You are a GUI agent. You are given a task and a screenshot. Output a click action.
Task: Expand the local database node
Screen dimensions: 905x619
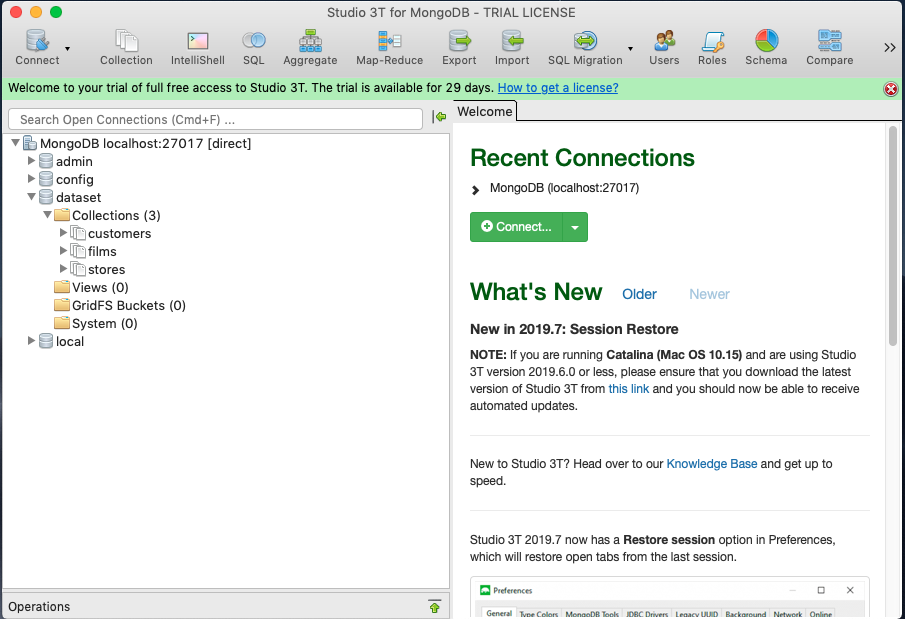pos(32,341)
